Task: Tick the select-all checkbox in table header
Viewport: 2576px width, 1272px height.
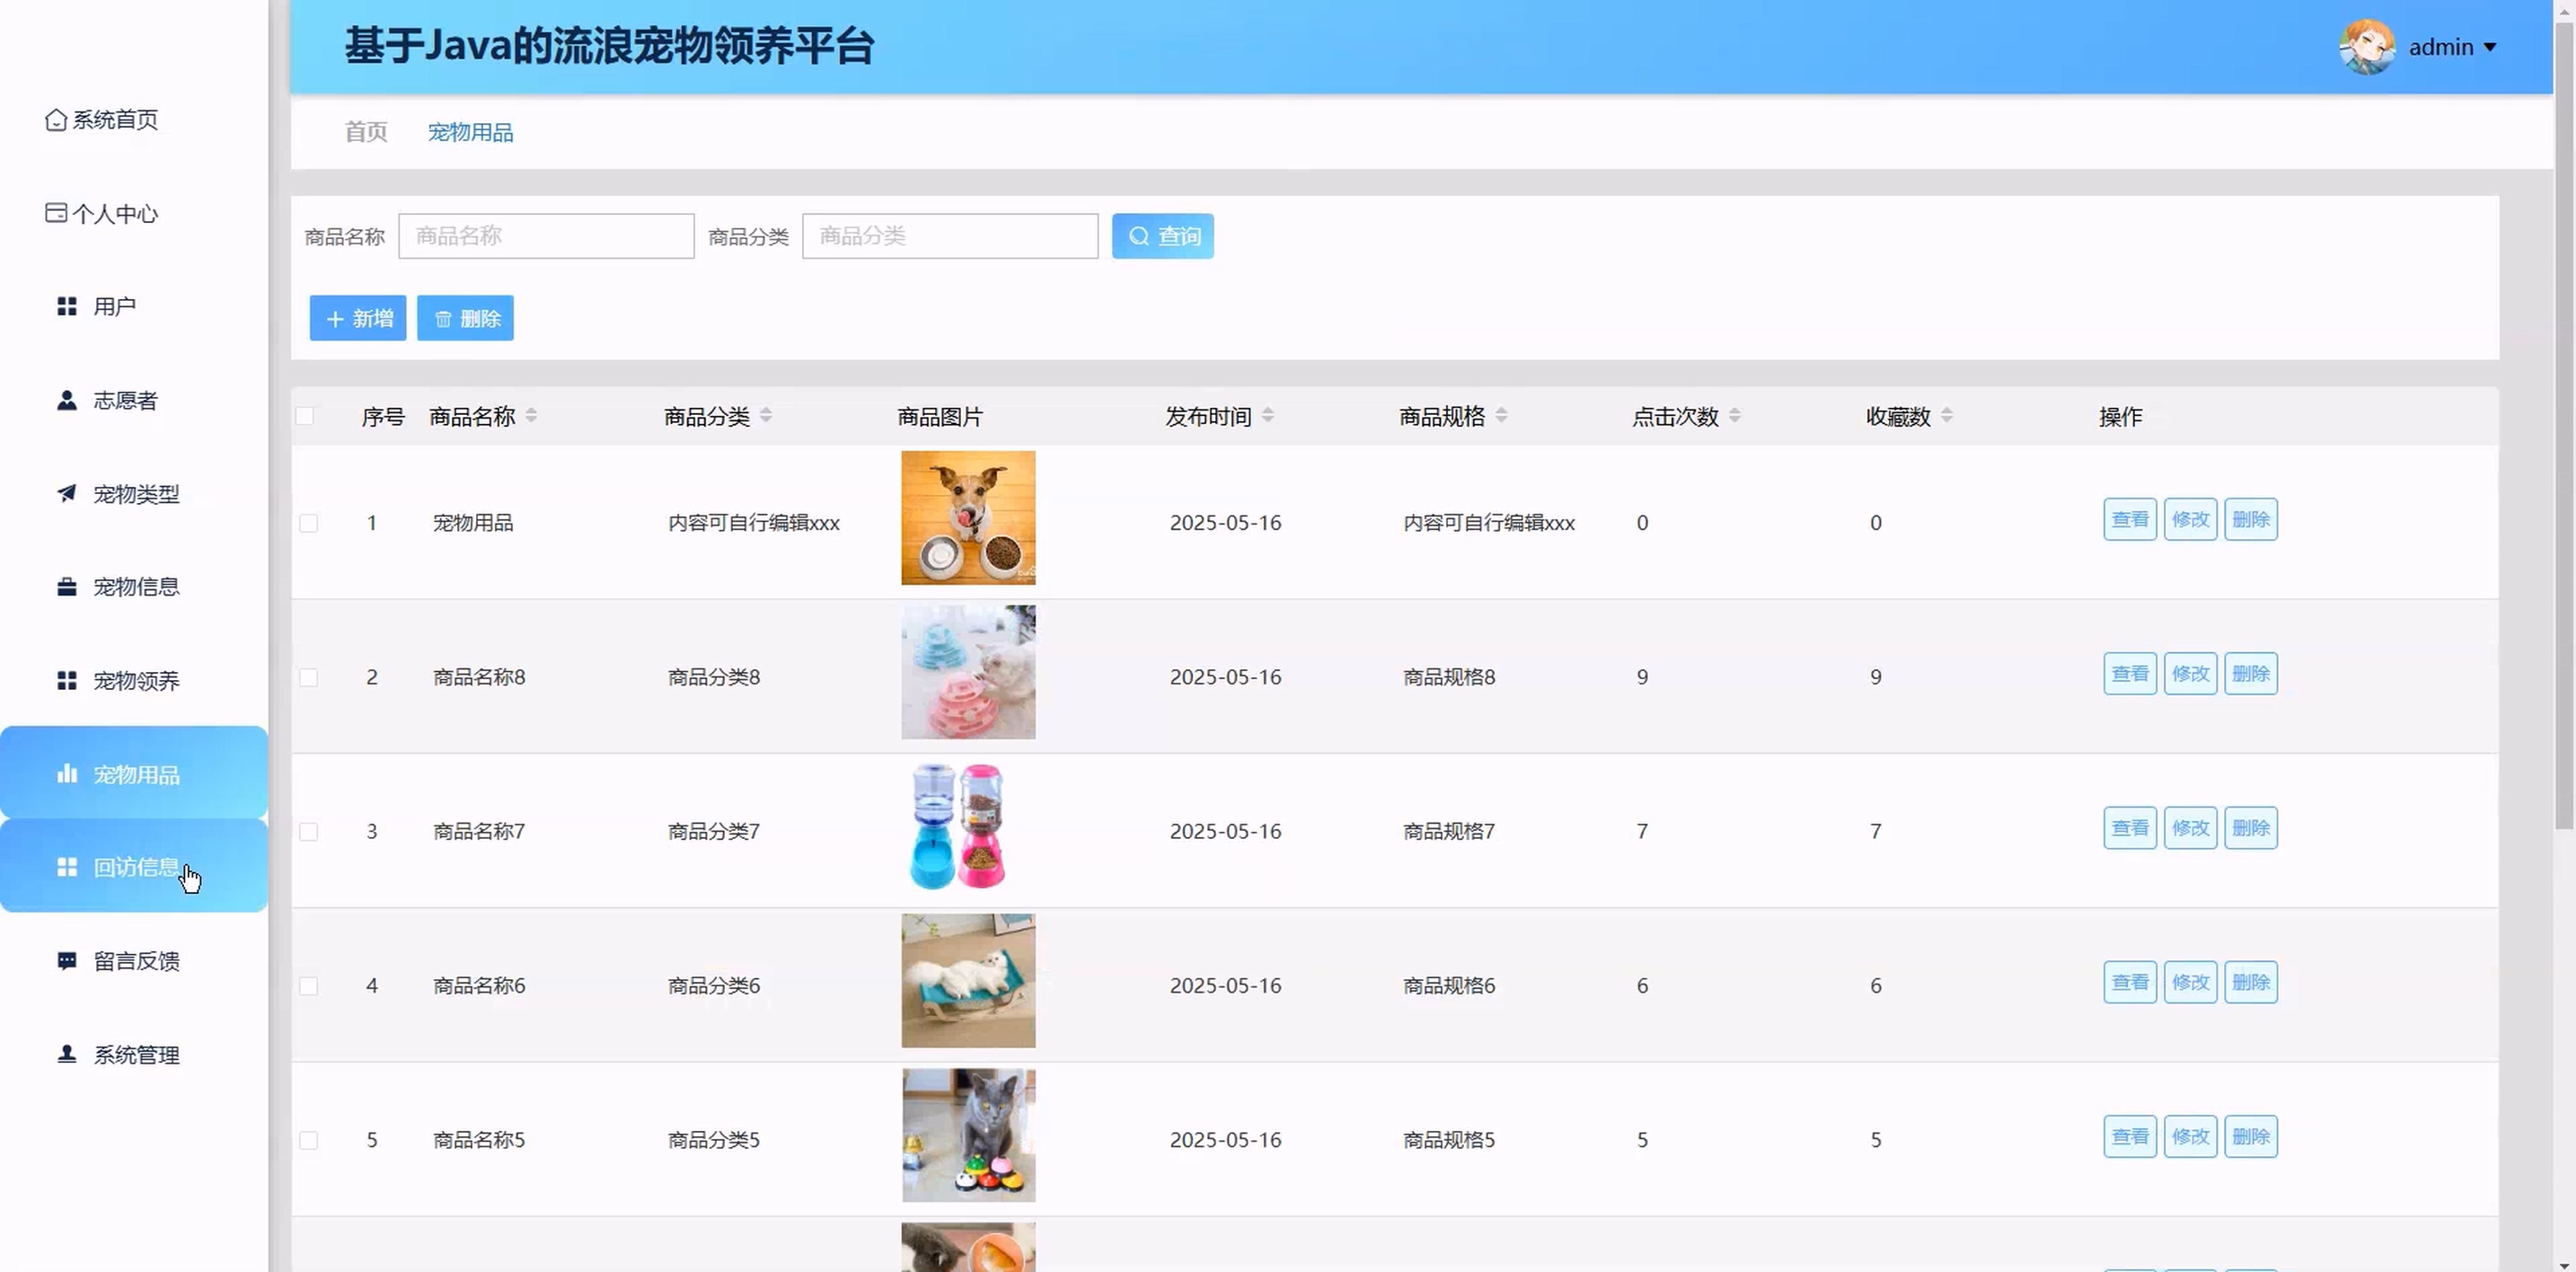Action: [x=306, y=416]
